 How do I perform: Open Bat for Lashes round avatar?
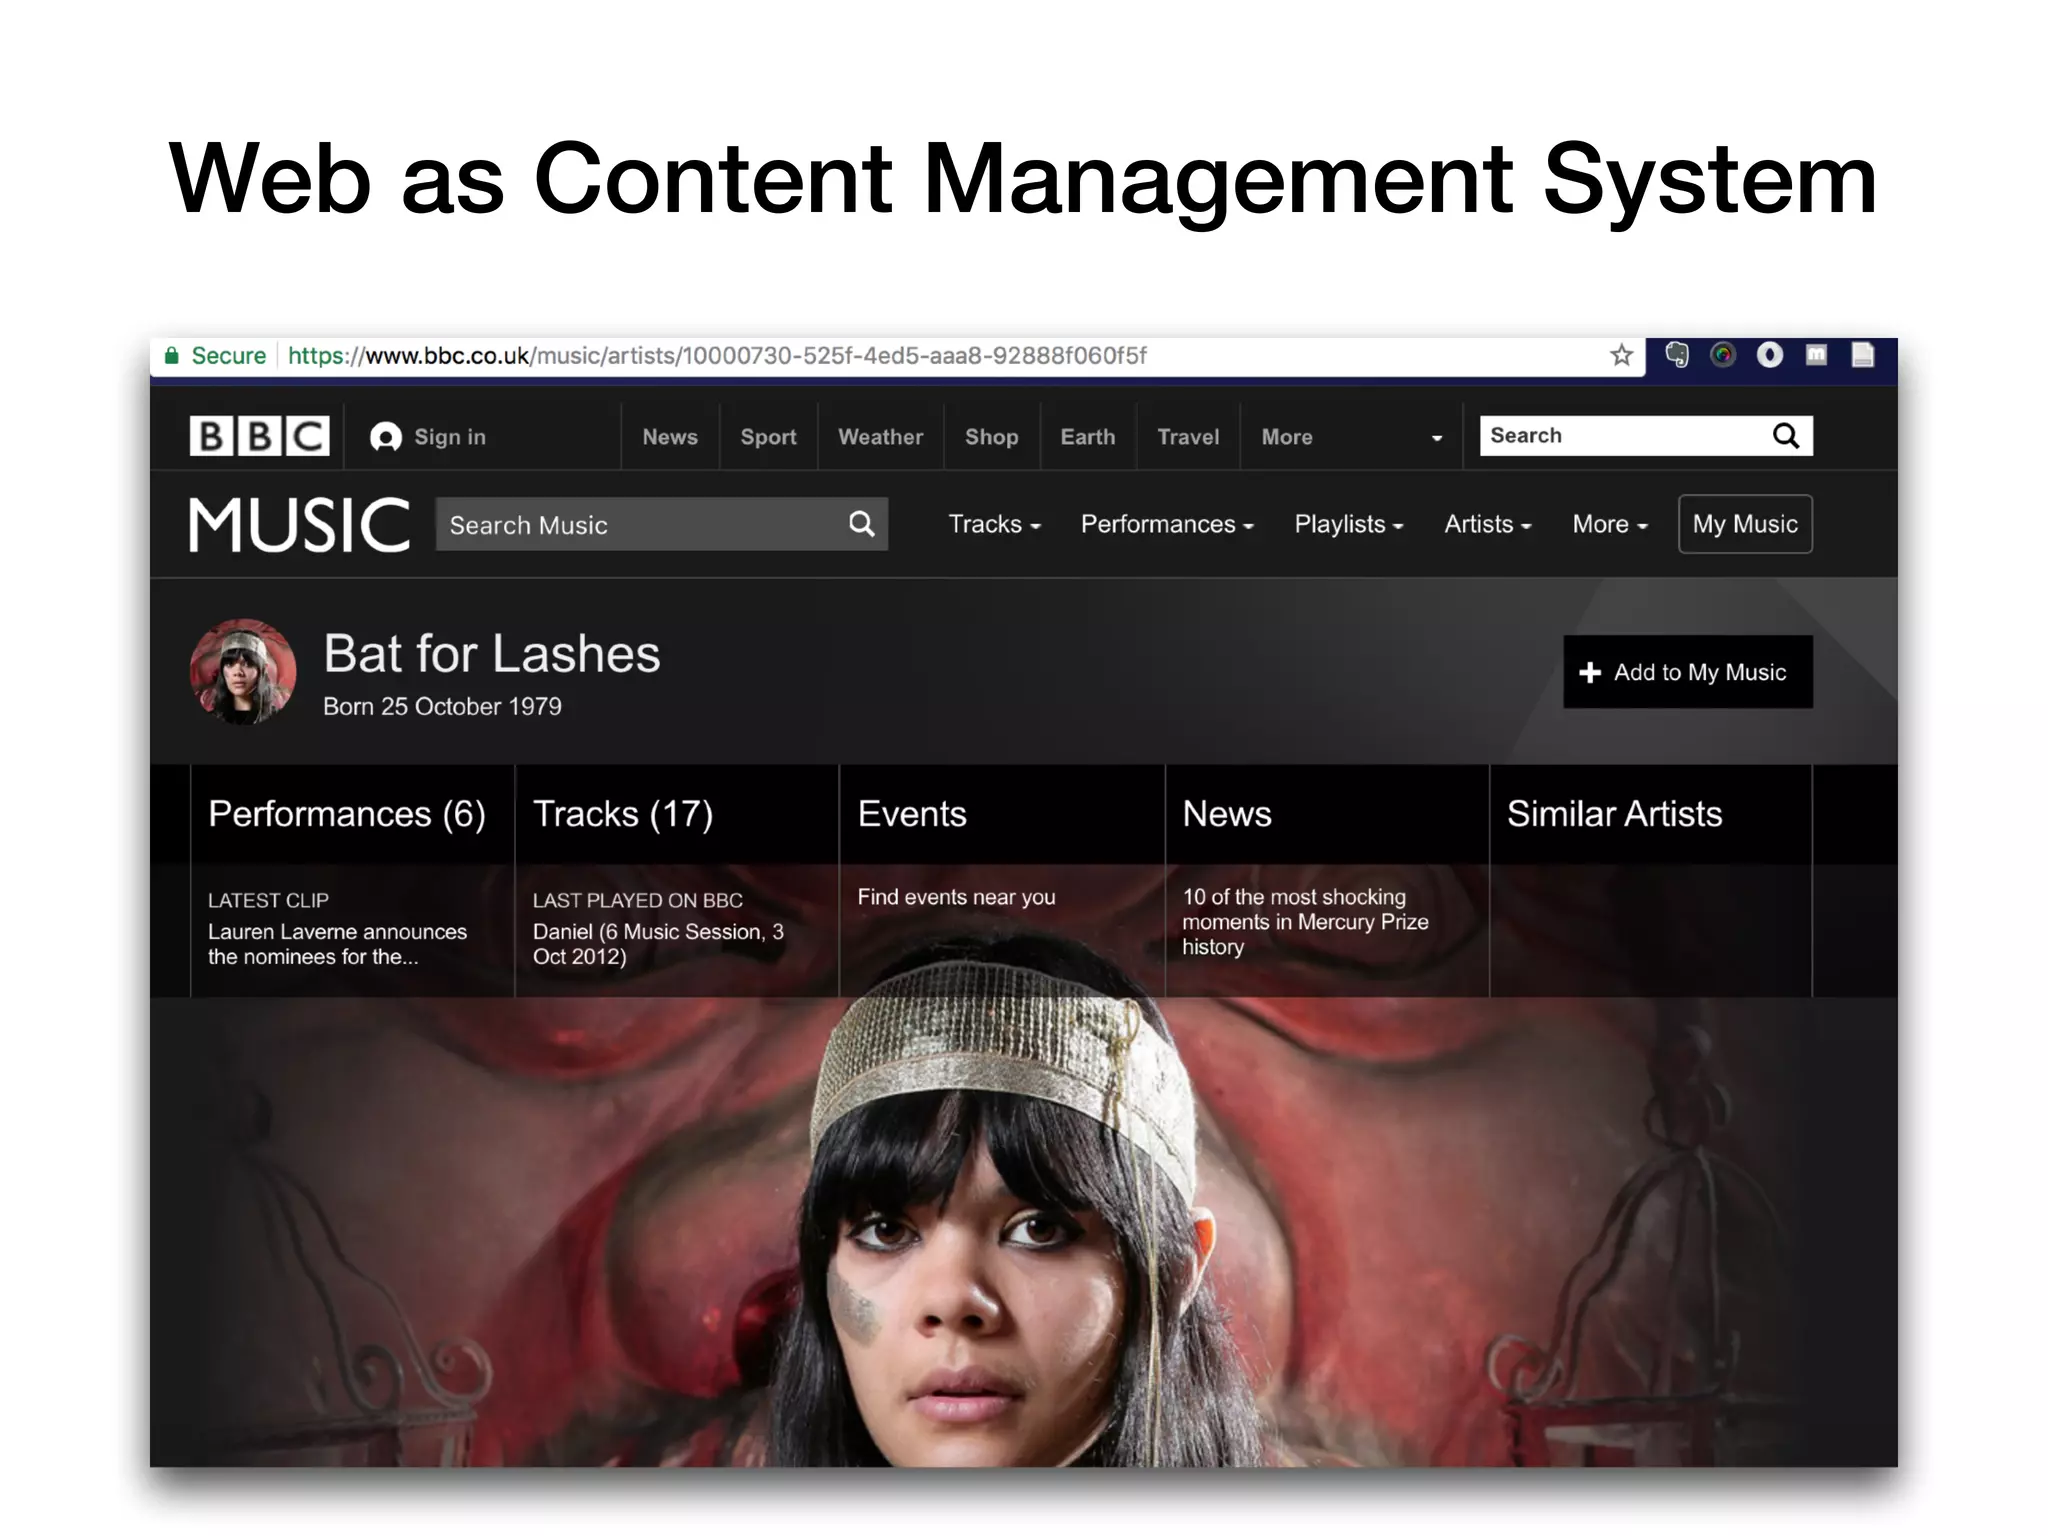point(243,671)
